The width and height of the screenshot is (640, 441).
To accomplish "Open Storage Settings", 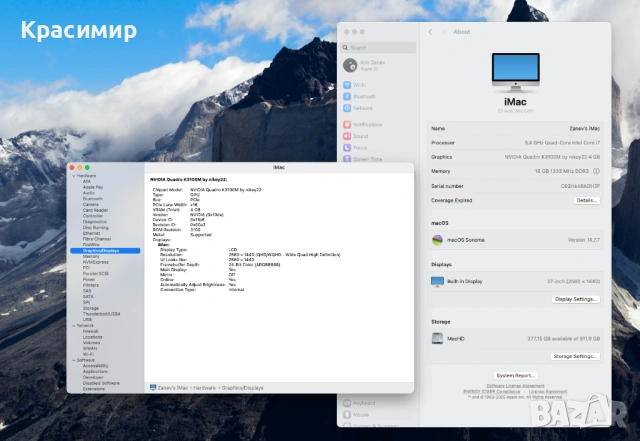I will pyautogui.click(x=575, y=356).
